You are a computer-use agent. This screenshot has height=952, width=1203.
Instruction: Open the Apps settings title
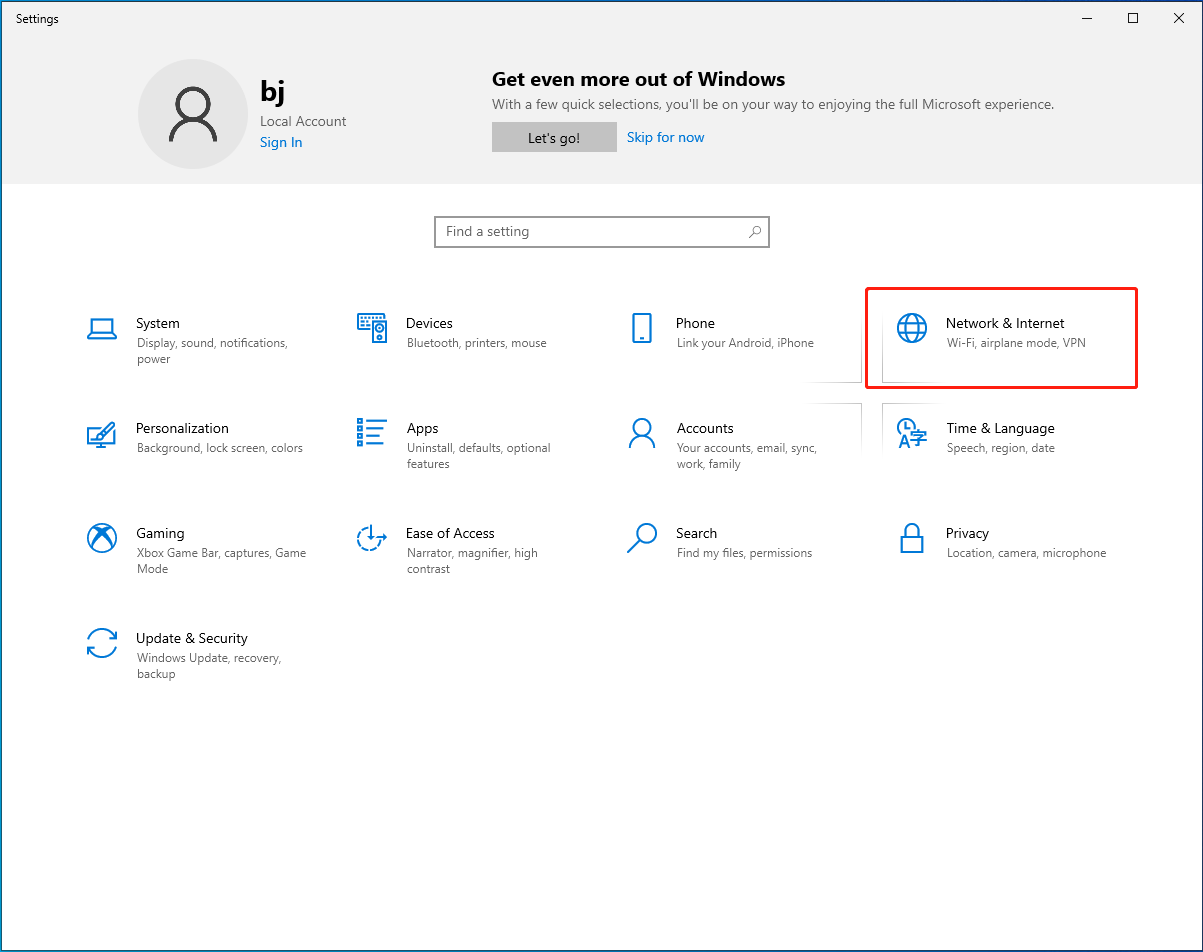coord(423,429)
